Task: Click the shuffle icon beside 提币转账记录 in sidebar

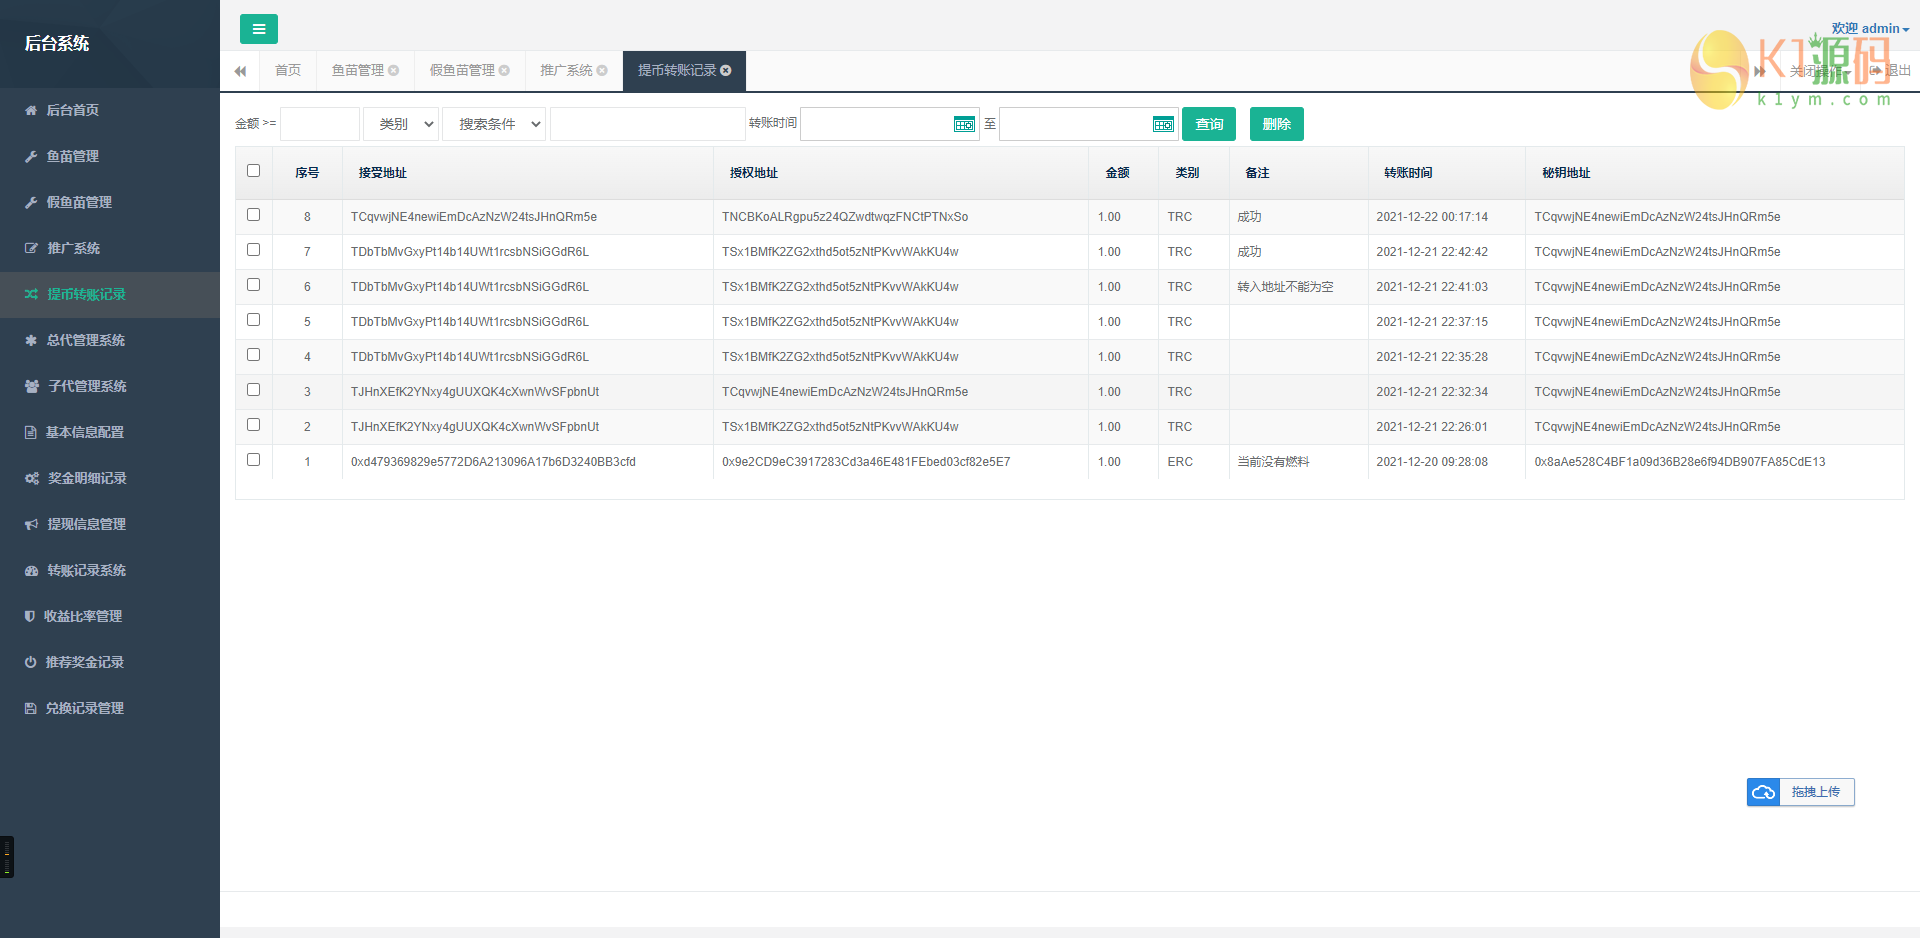Action: (x=31, y=295)
